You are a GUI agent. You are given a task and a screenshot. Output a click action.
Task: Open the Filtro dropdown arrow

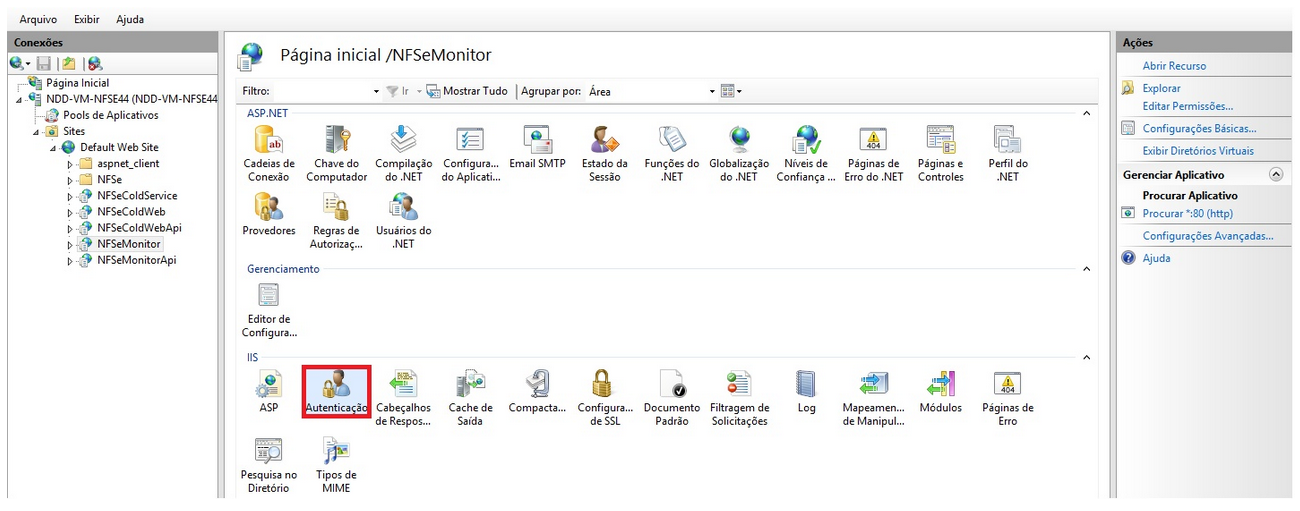(x=376, y=91)
